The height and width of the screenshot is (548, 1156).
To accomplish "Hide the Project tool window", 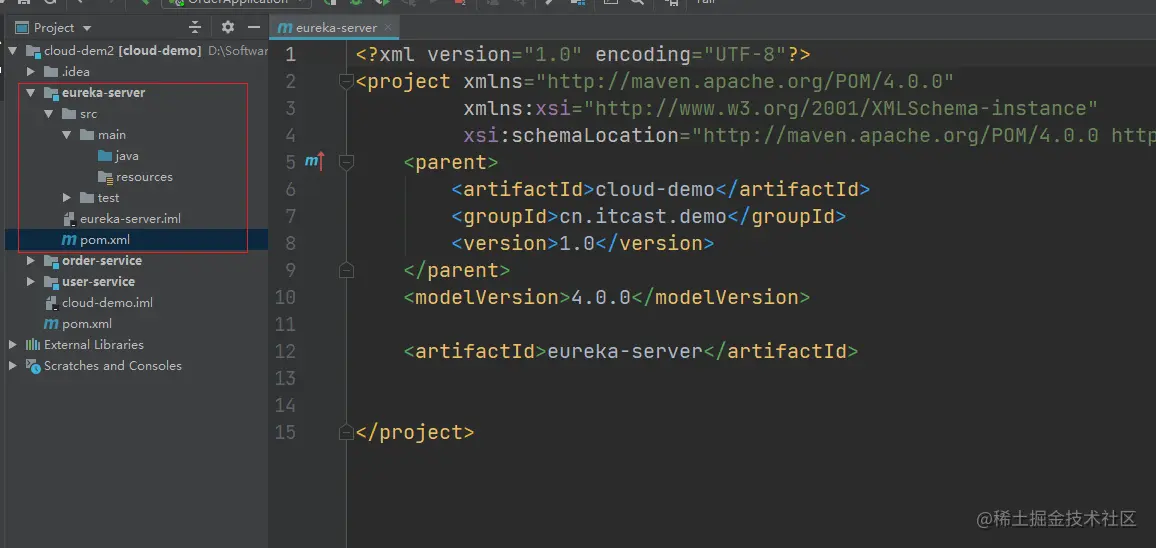I will 254,27.
